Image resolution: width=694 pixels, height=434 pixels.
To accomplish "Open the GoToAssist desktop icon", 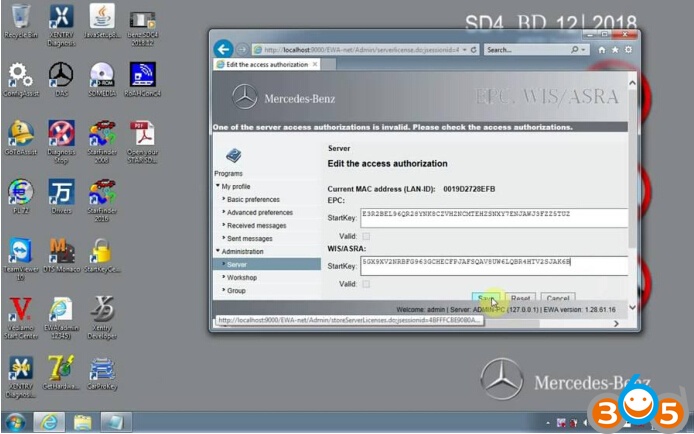I will [x=20, y=138].
